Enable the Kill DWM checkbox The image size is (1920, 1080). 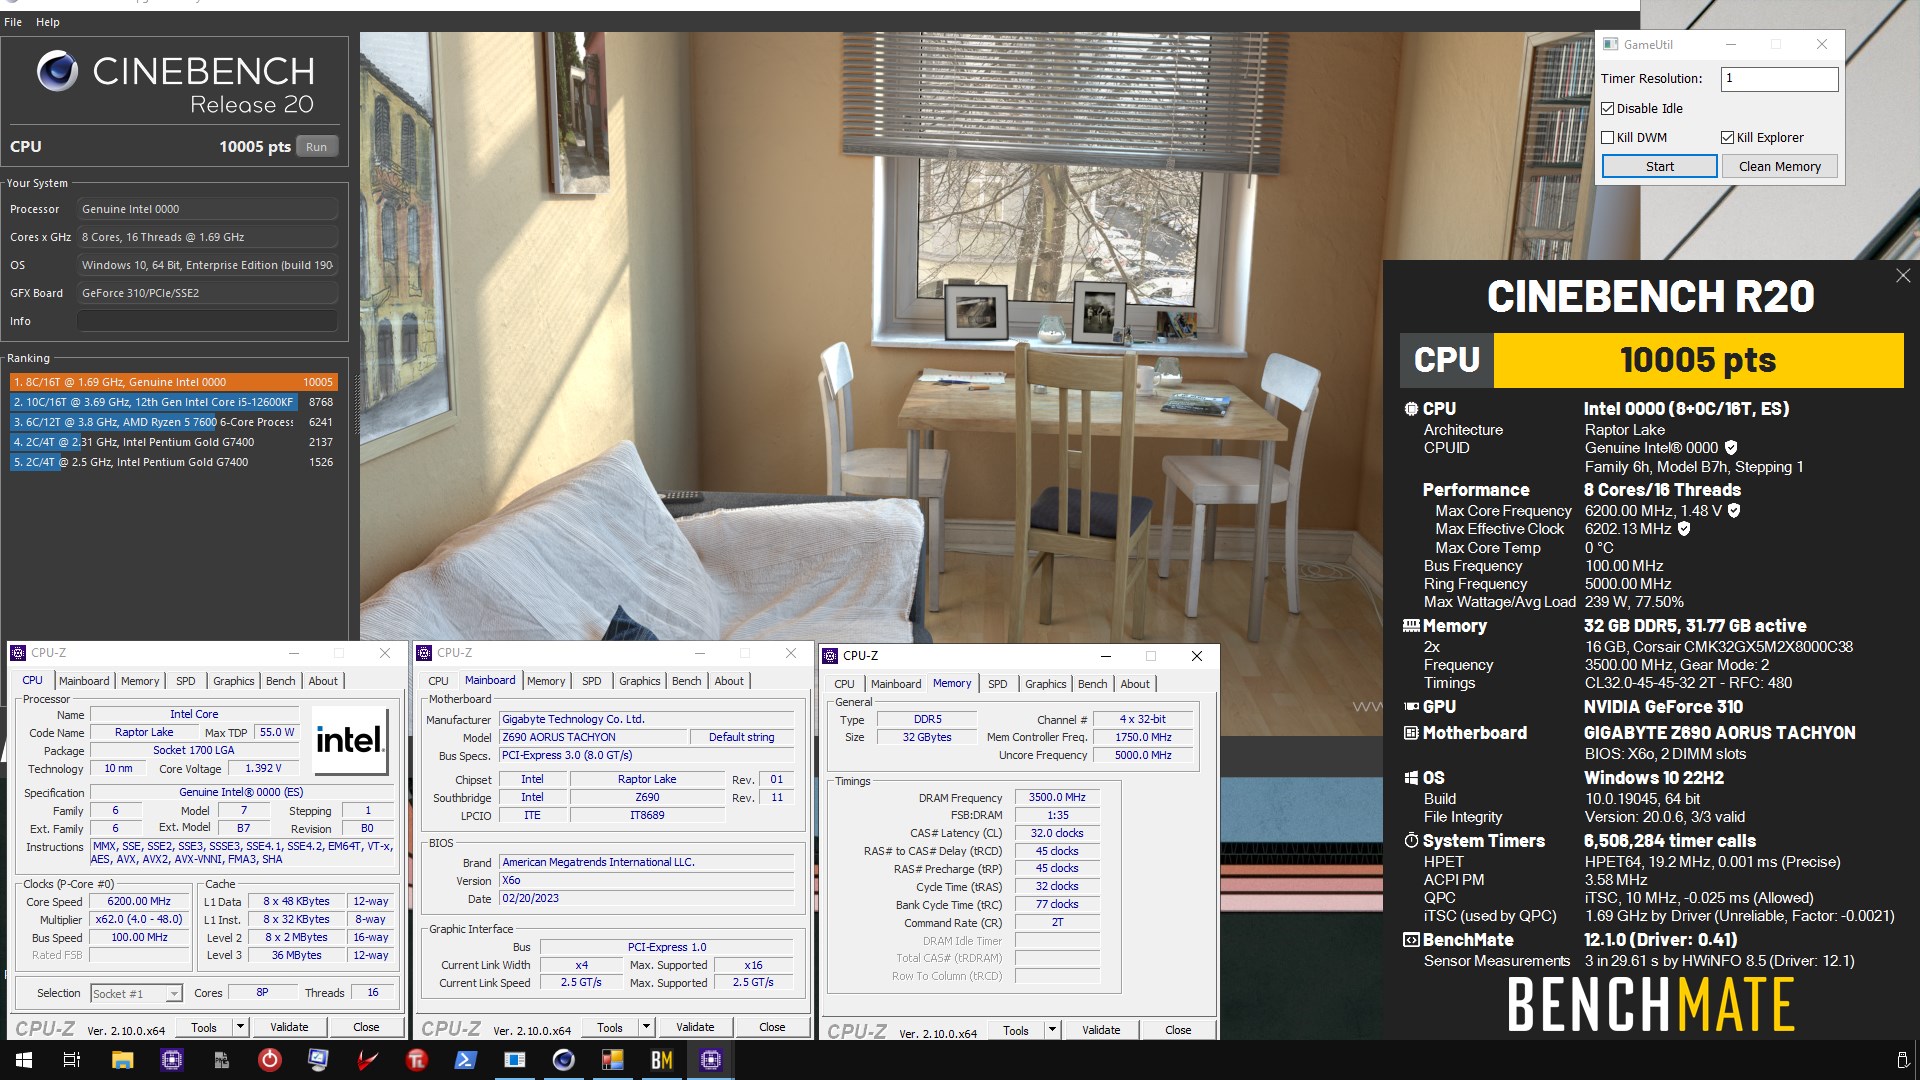tap(1607, 138)
